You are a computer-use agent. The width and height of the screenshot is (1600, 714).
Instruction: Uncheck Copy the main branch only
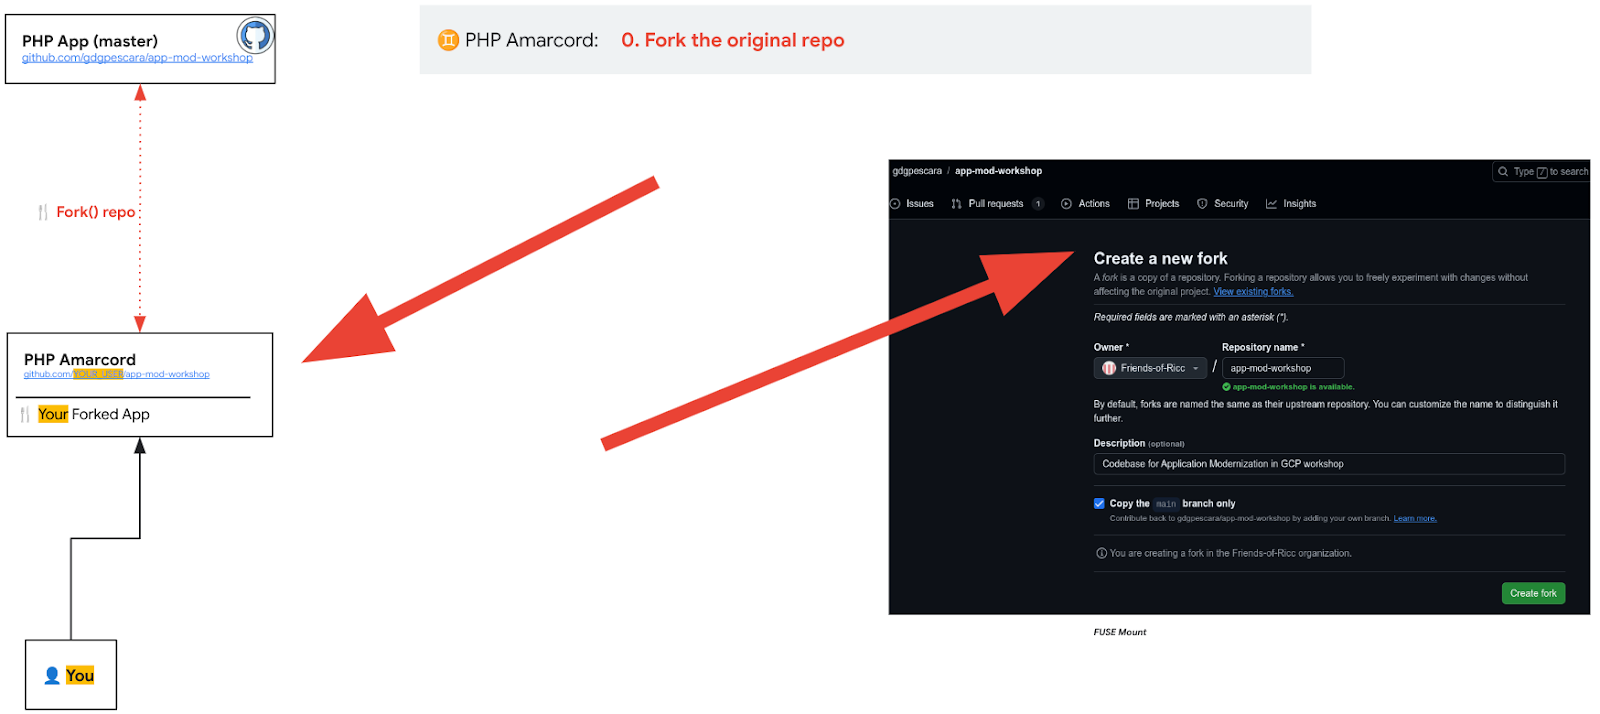pyautogui.click(x=1099, y=504)
